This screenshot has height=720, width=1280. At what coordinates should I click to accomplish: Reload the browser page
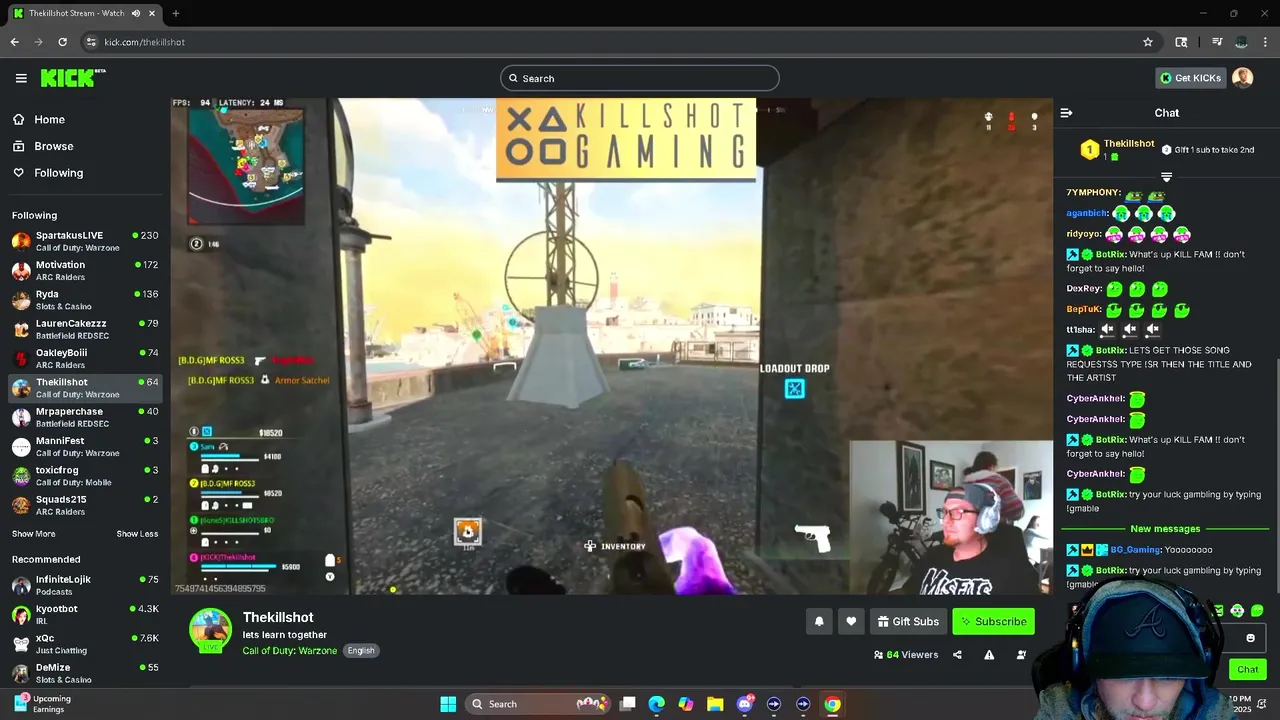62,42
